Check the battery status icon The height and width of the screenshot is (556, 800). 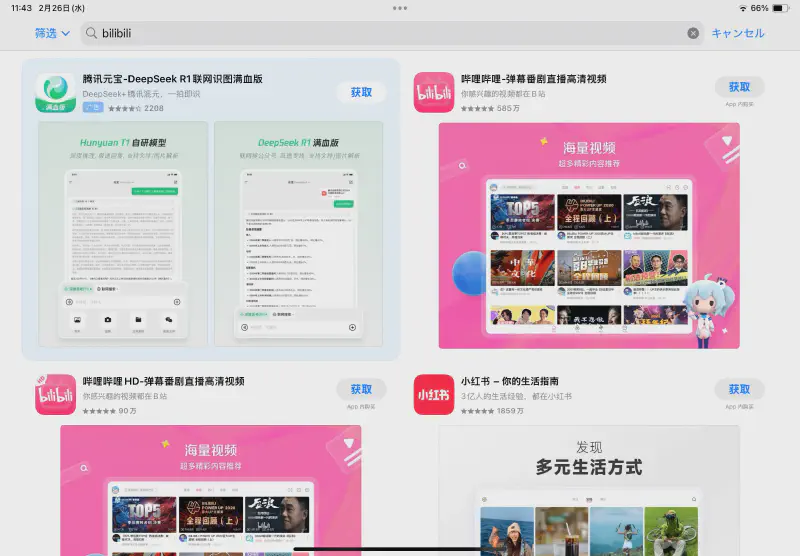781,8
